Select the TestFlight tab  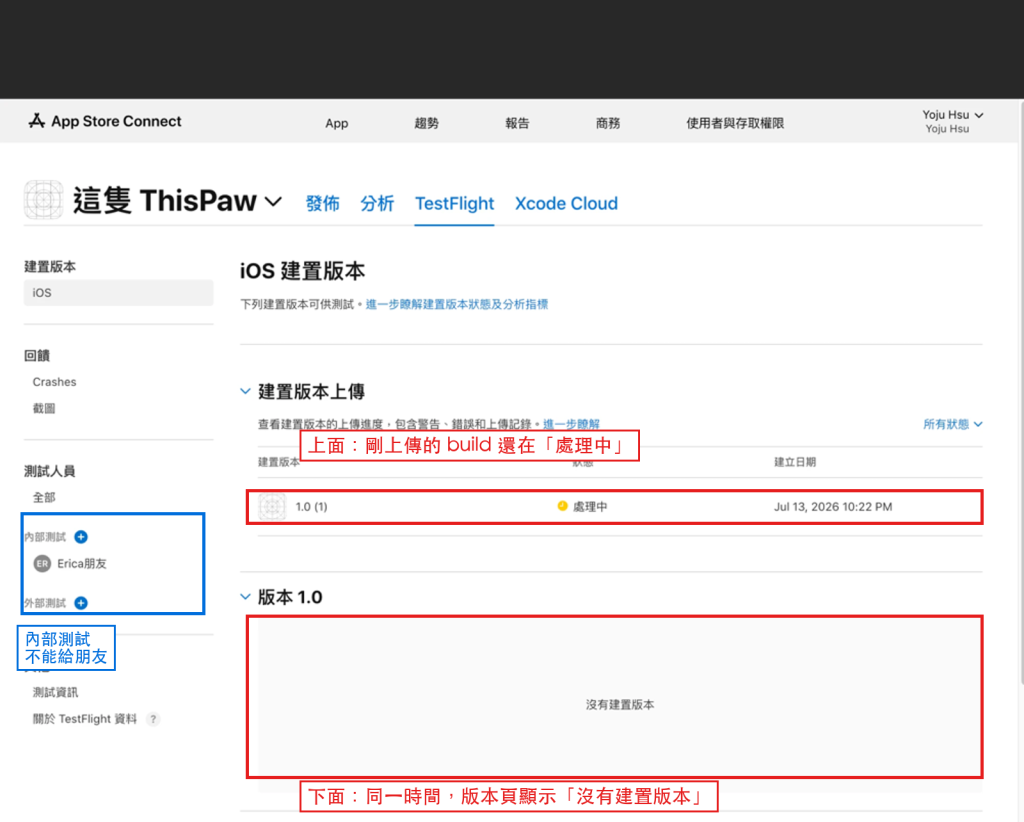click(455, 204)
